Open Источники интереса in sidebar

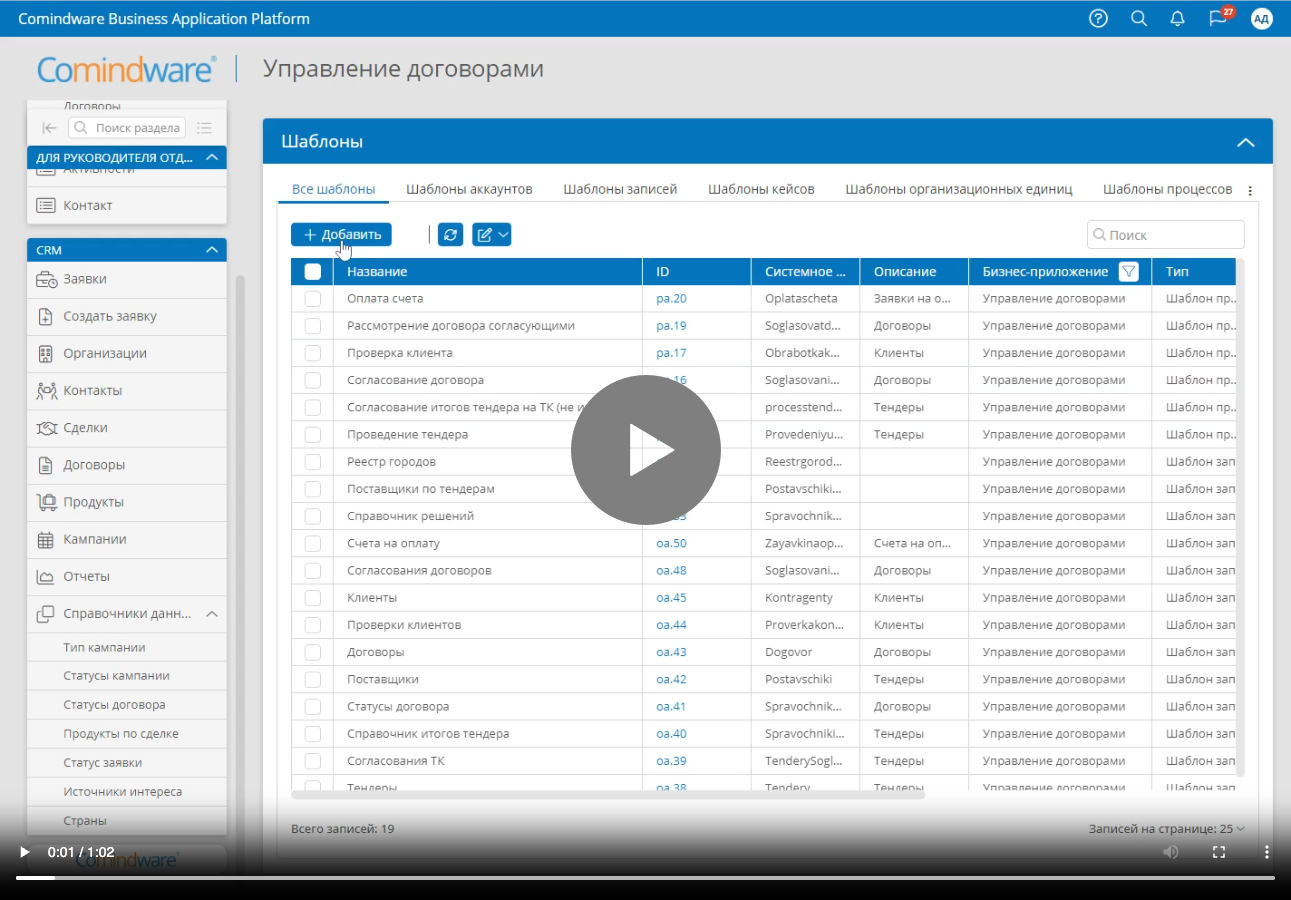122,791
